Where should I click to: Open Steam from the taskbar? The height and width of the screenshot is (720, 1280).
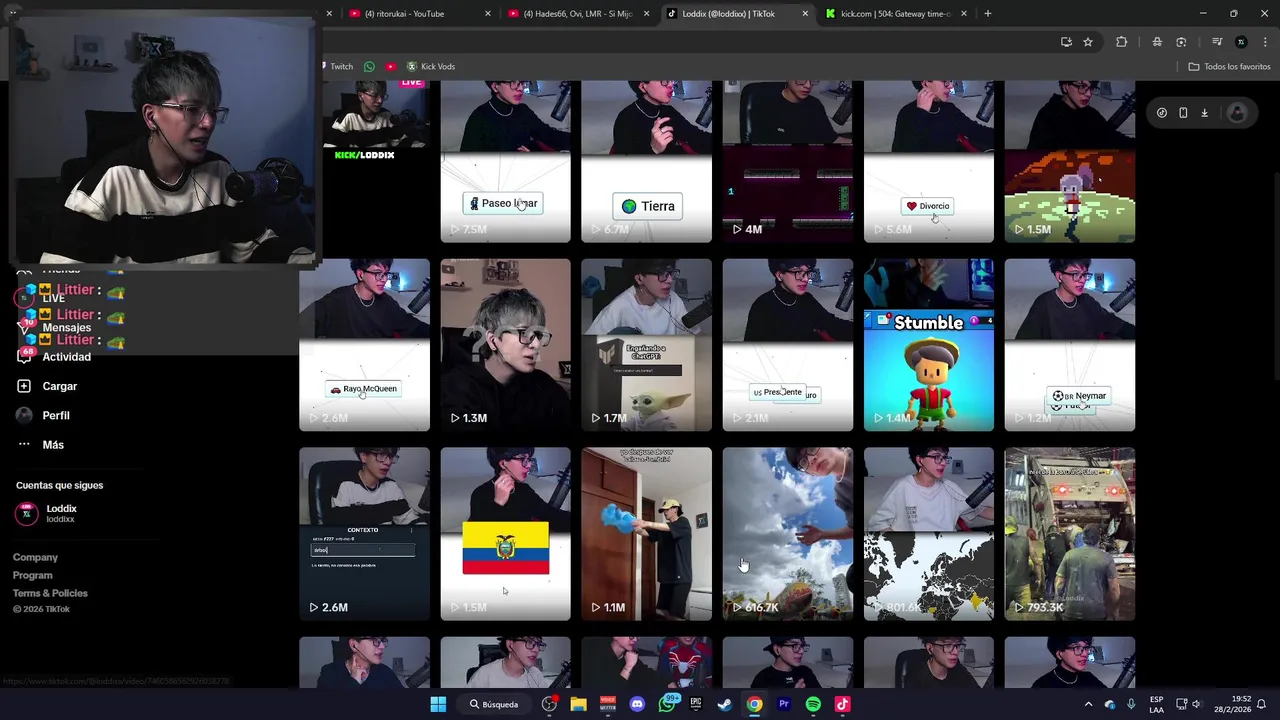tap(725, 704)
